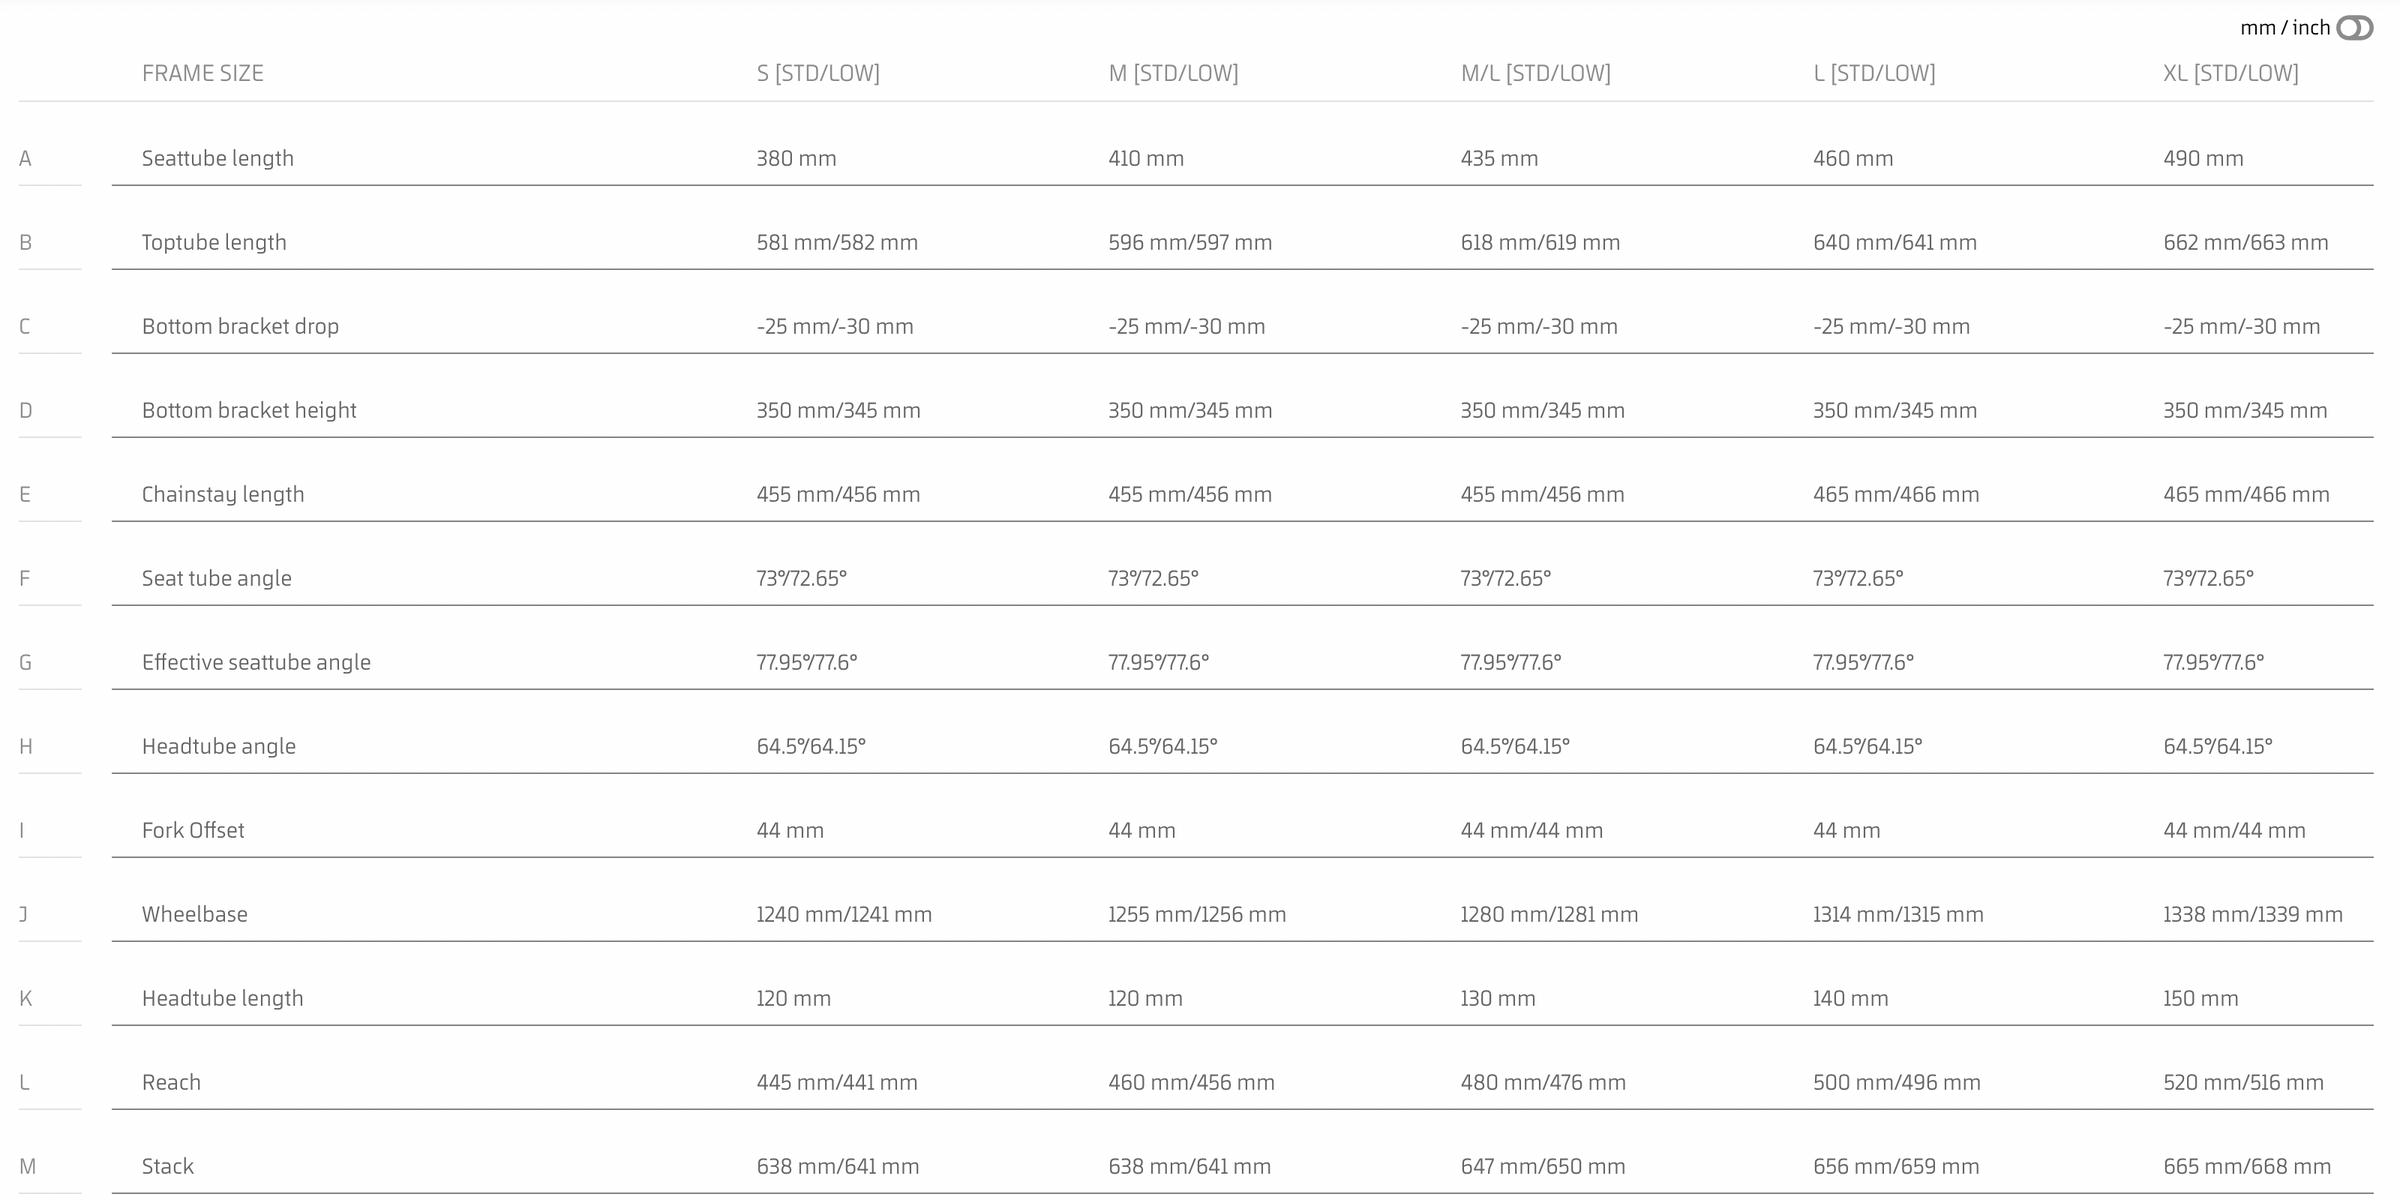Click the Chainstay length row label
This screenshot has width=2400, height=1203.
click(223, 494)
